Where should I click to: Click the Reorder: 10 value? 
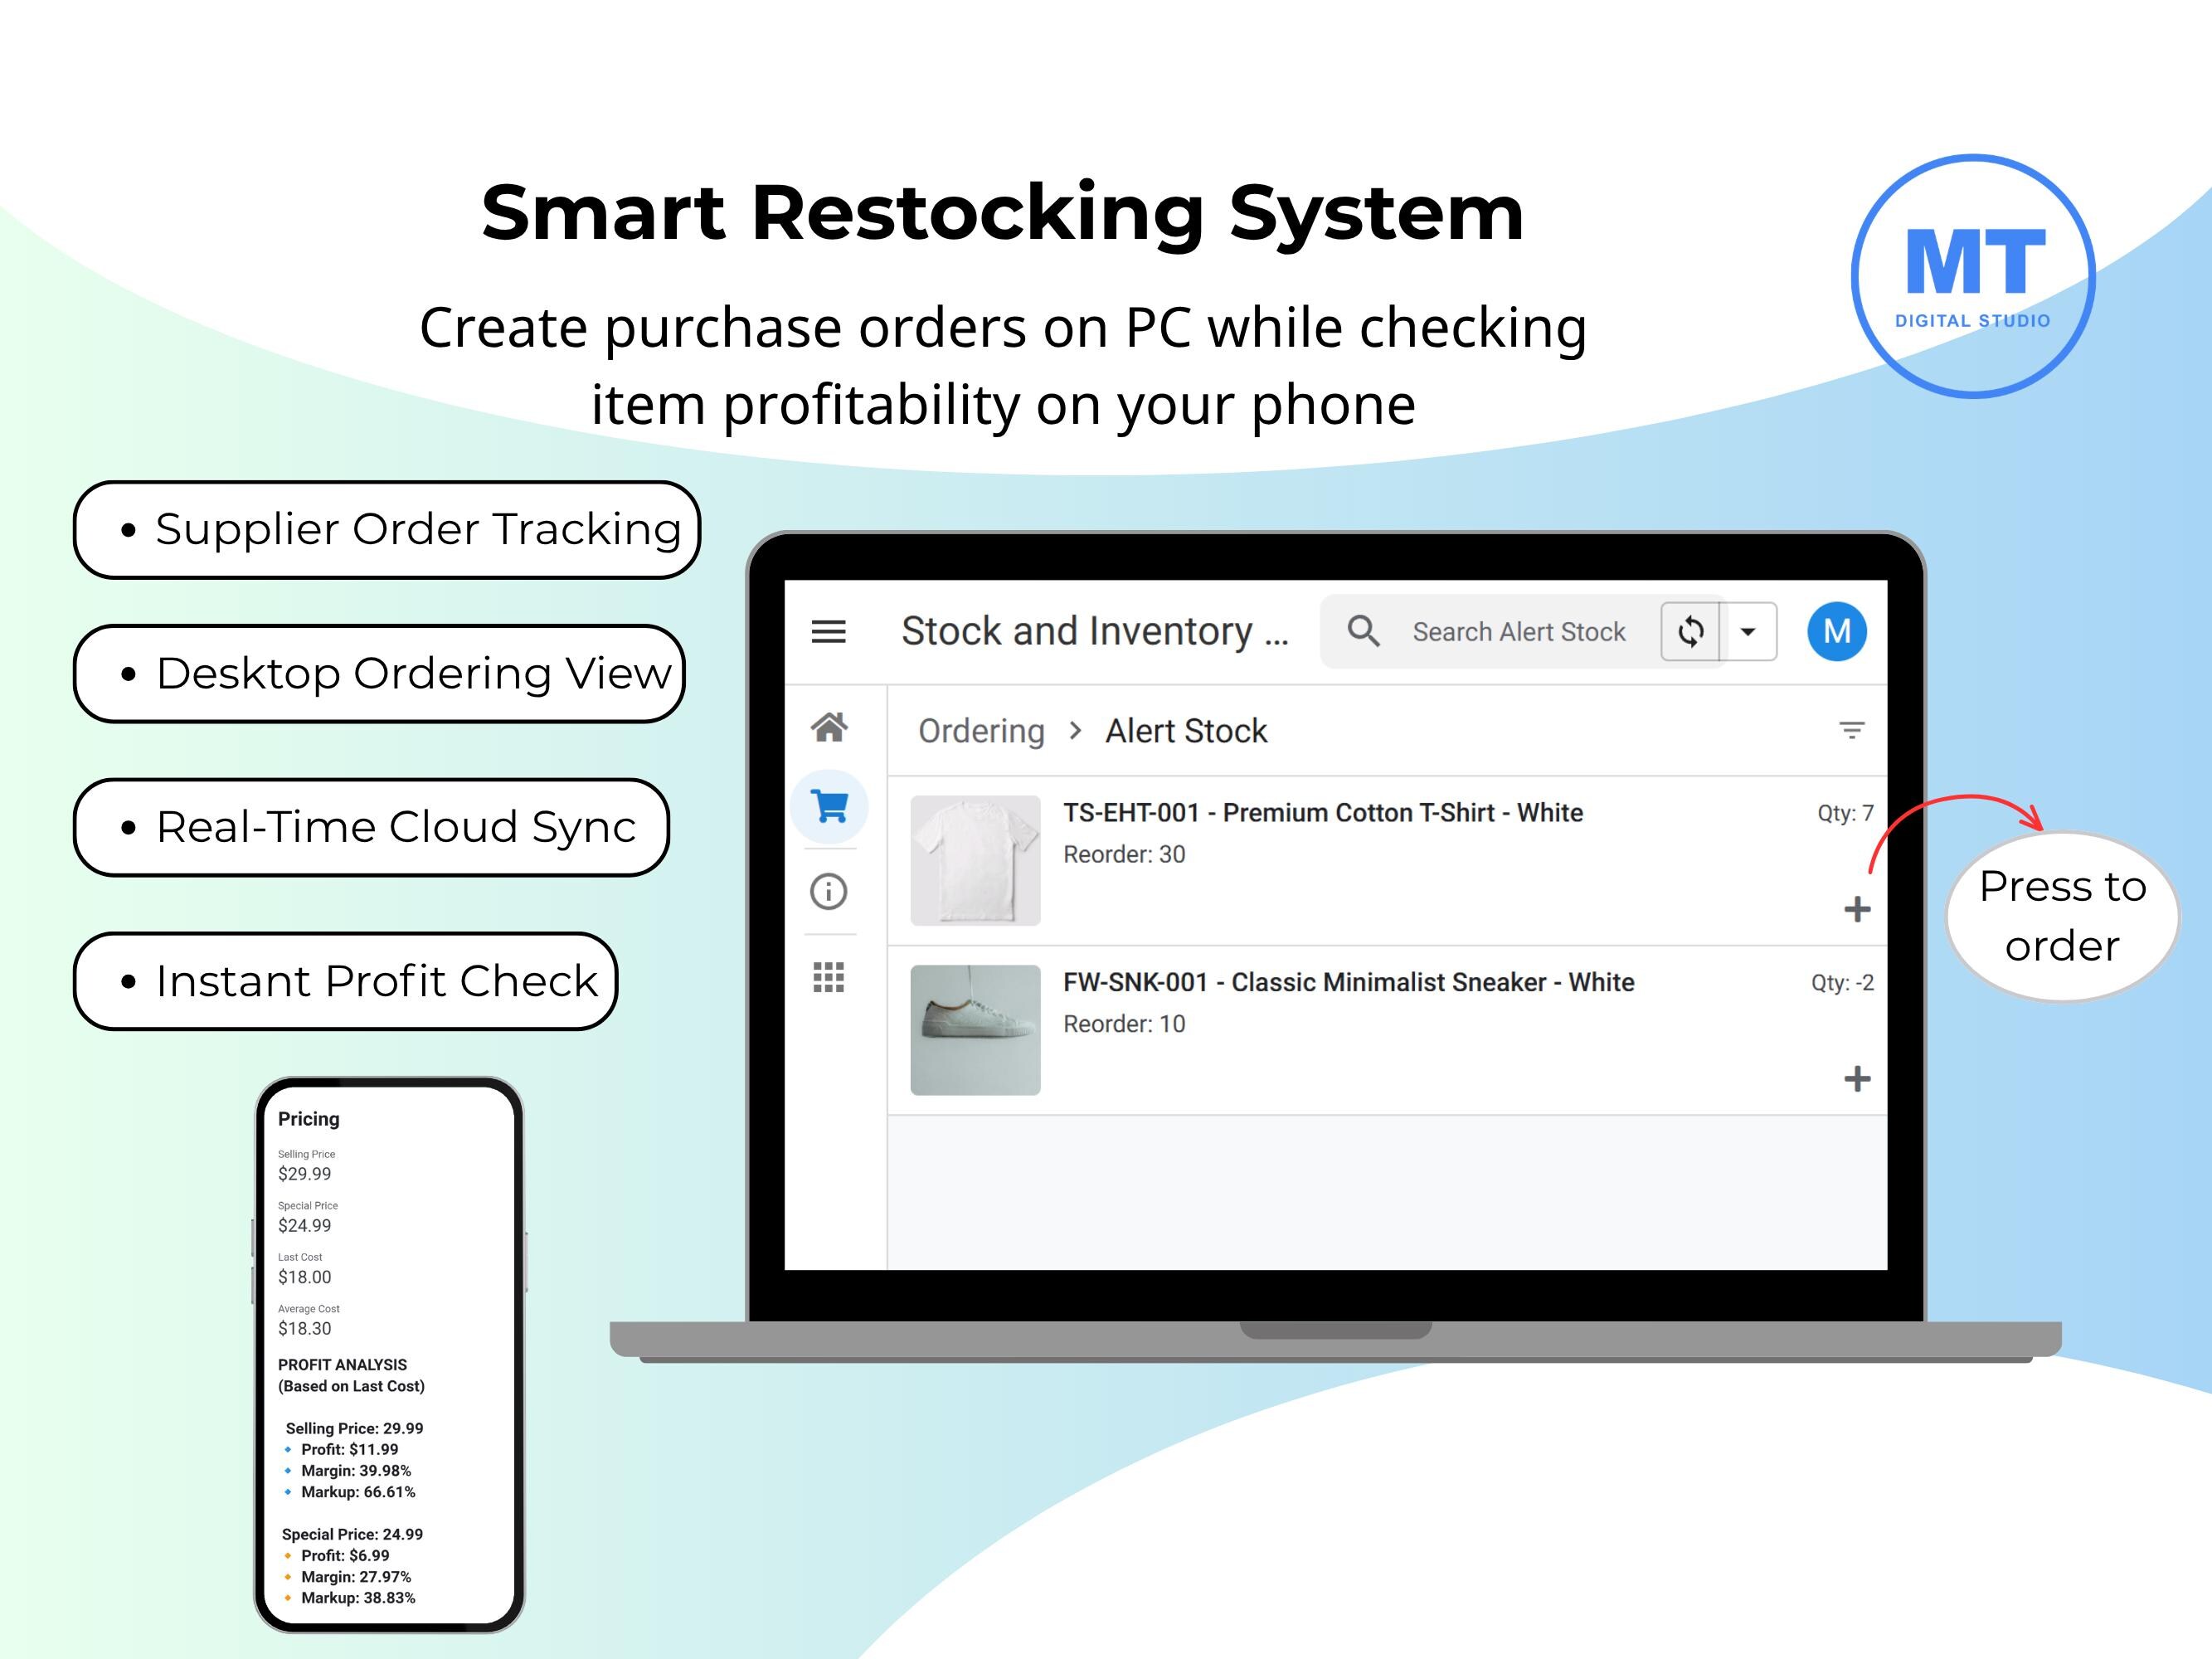coord(1124,1024)
